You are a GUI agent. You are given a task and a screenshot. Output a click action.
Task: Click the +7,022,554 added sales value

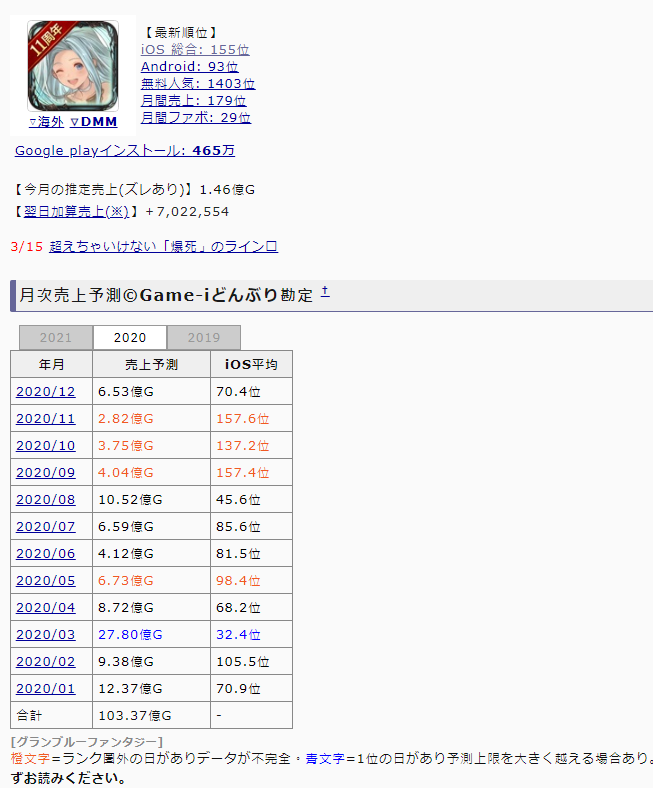coord(187,212)
